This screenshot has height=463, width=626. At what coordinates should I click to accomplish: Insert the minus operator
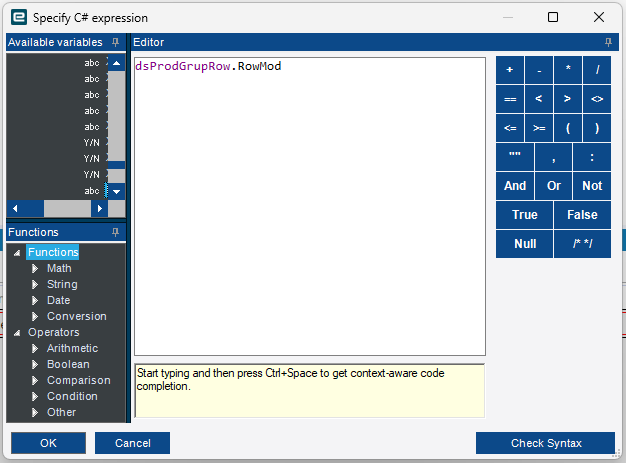point(539,70)
